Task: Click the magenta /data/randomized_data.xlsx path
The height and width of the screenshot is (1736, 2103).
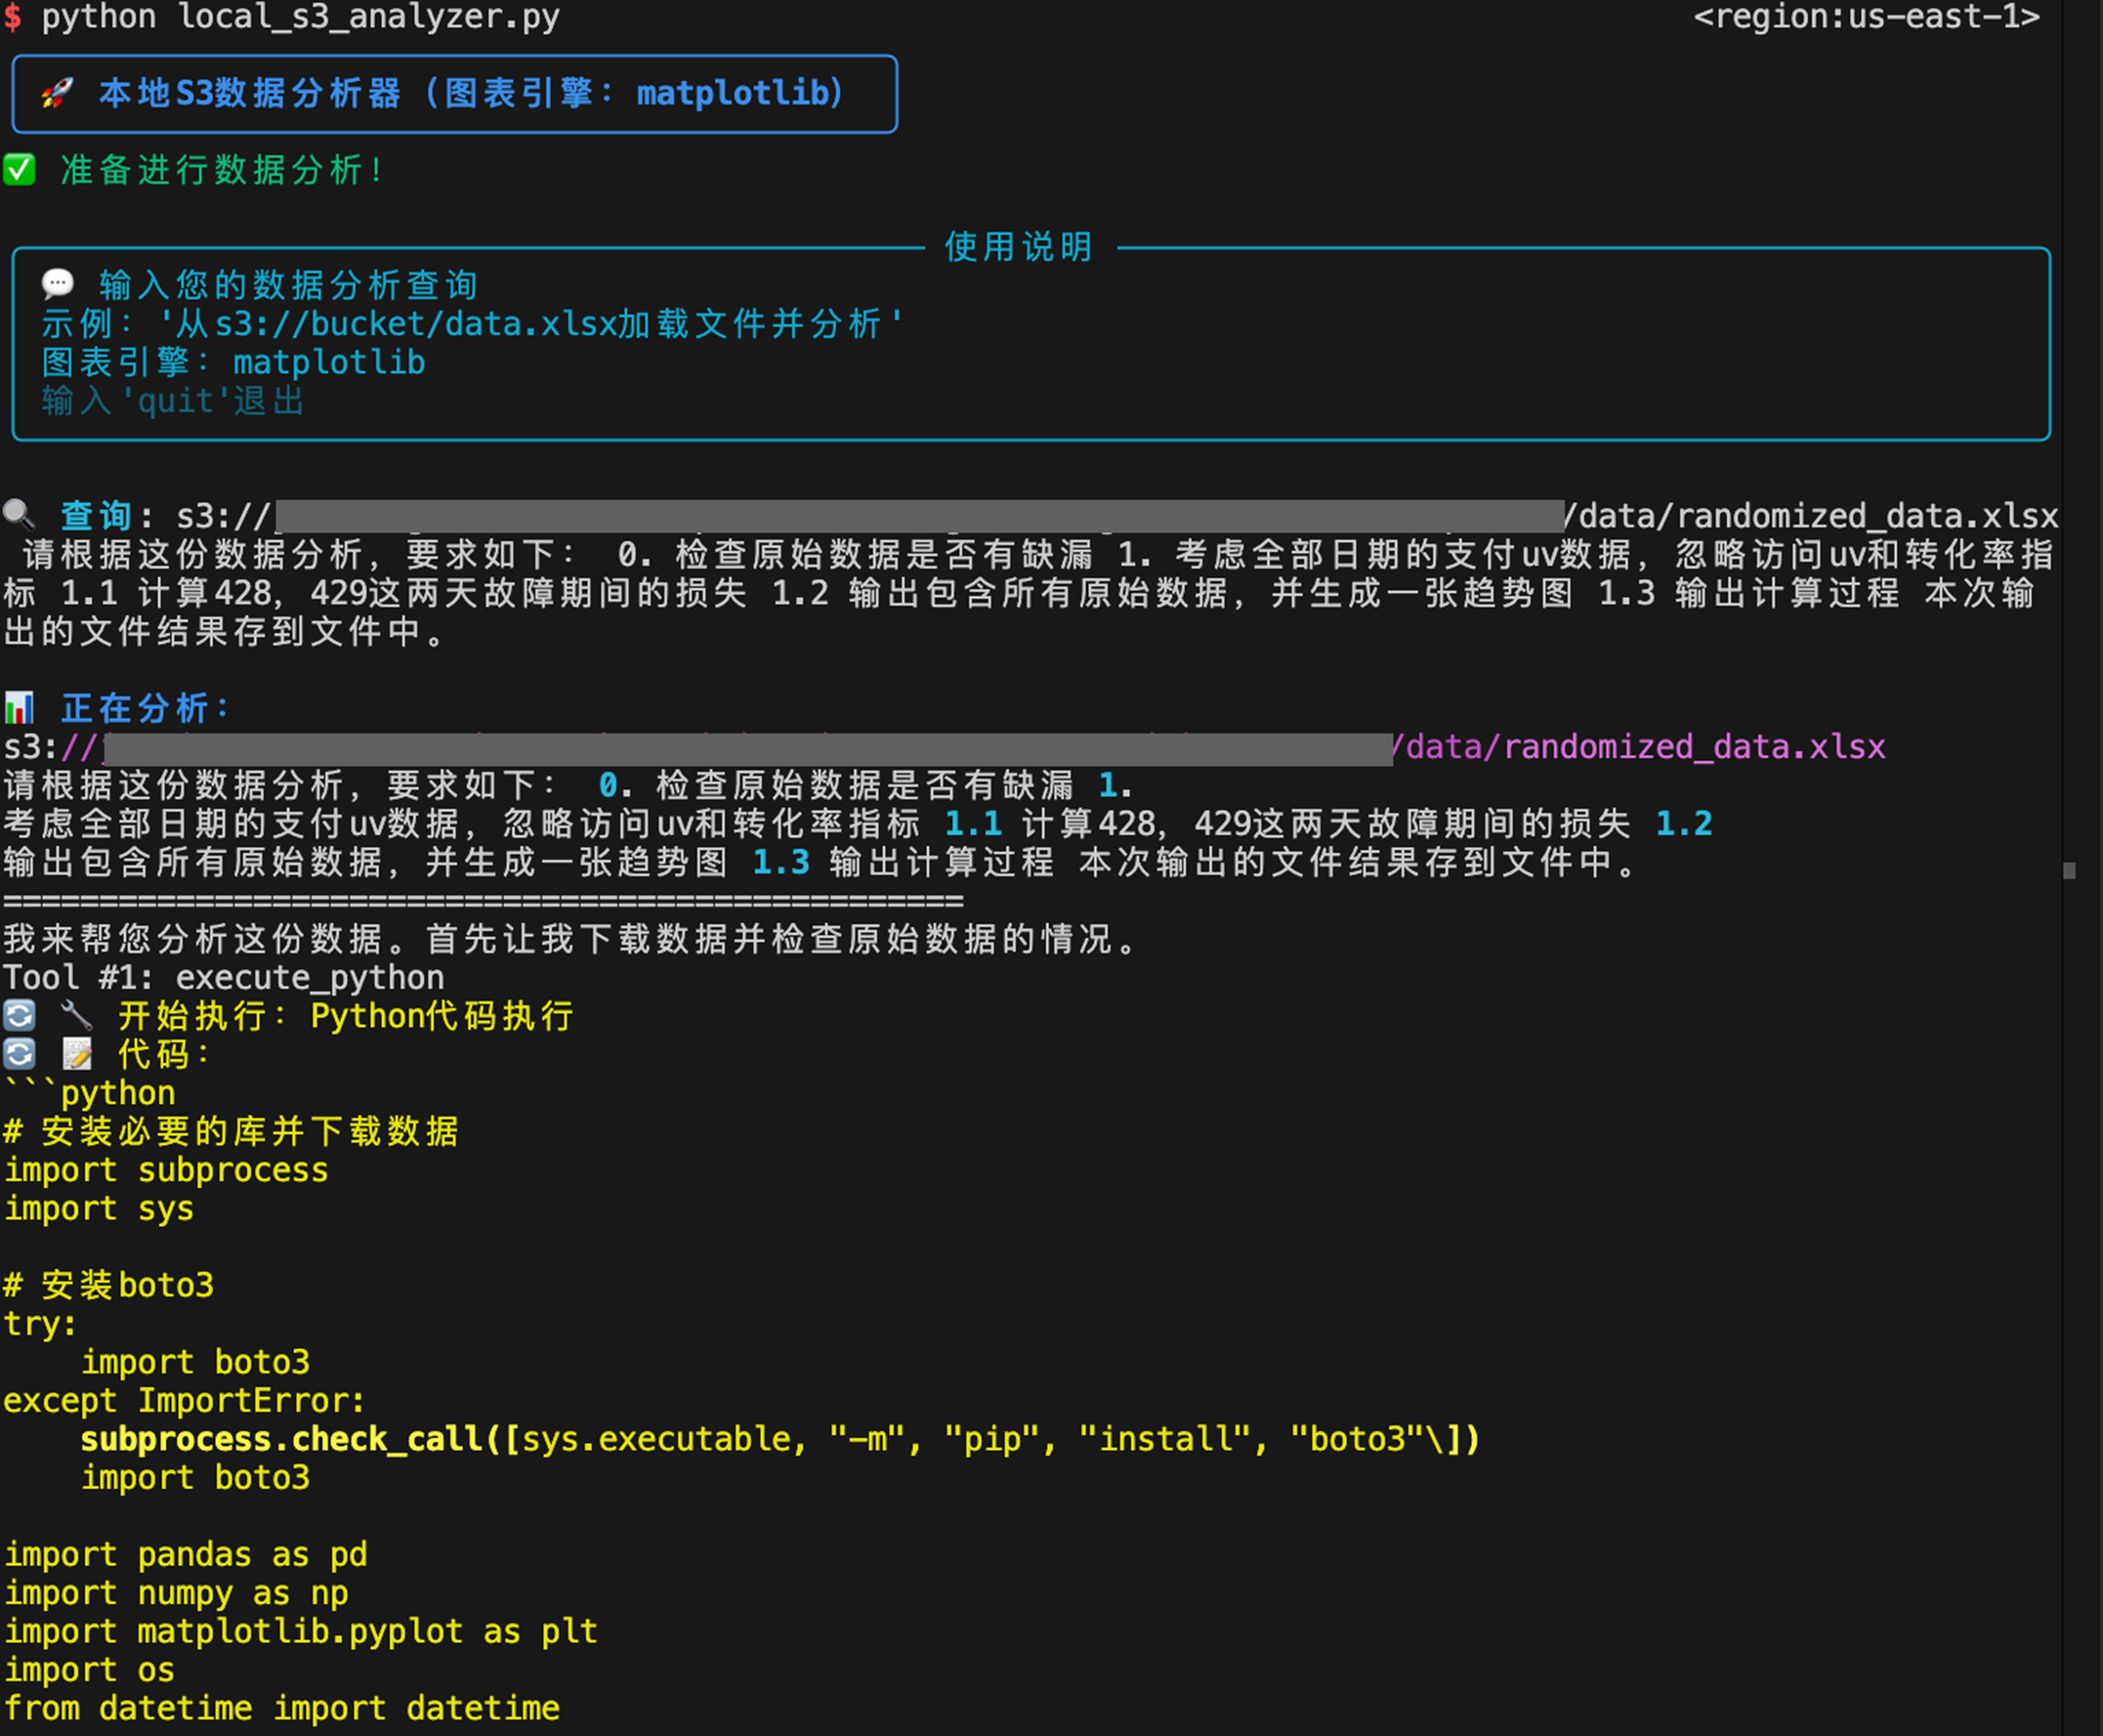Action: click(x=1640, y=747)
